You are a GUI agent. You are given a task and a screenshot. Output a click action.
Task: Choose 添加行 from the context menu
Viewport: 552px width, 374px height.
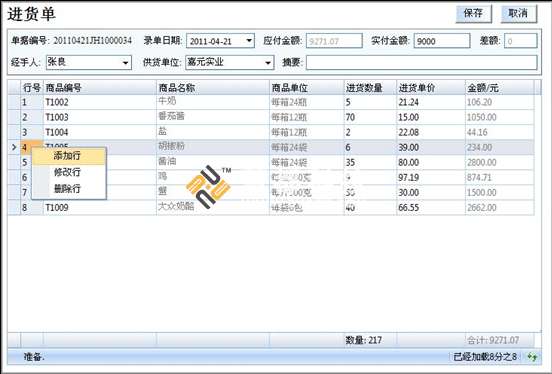(69, 156)
